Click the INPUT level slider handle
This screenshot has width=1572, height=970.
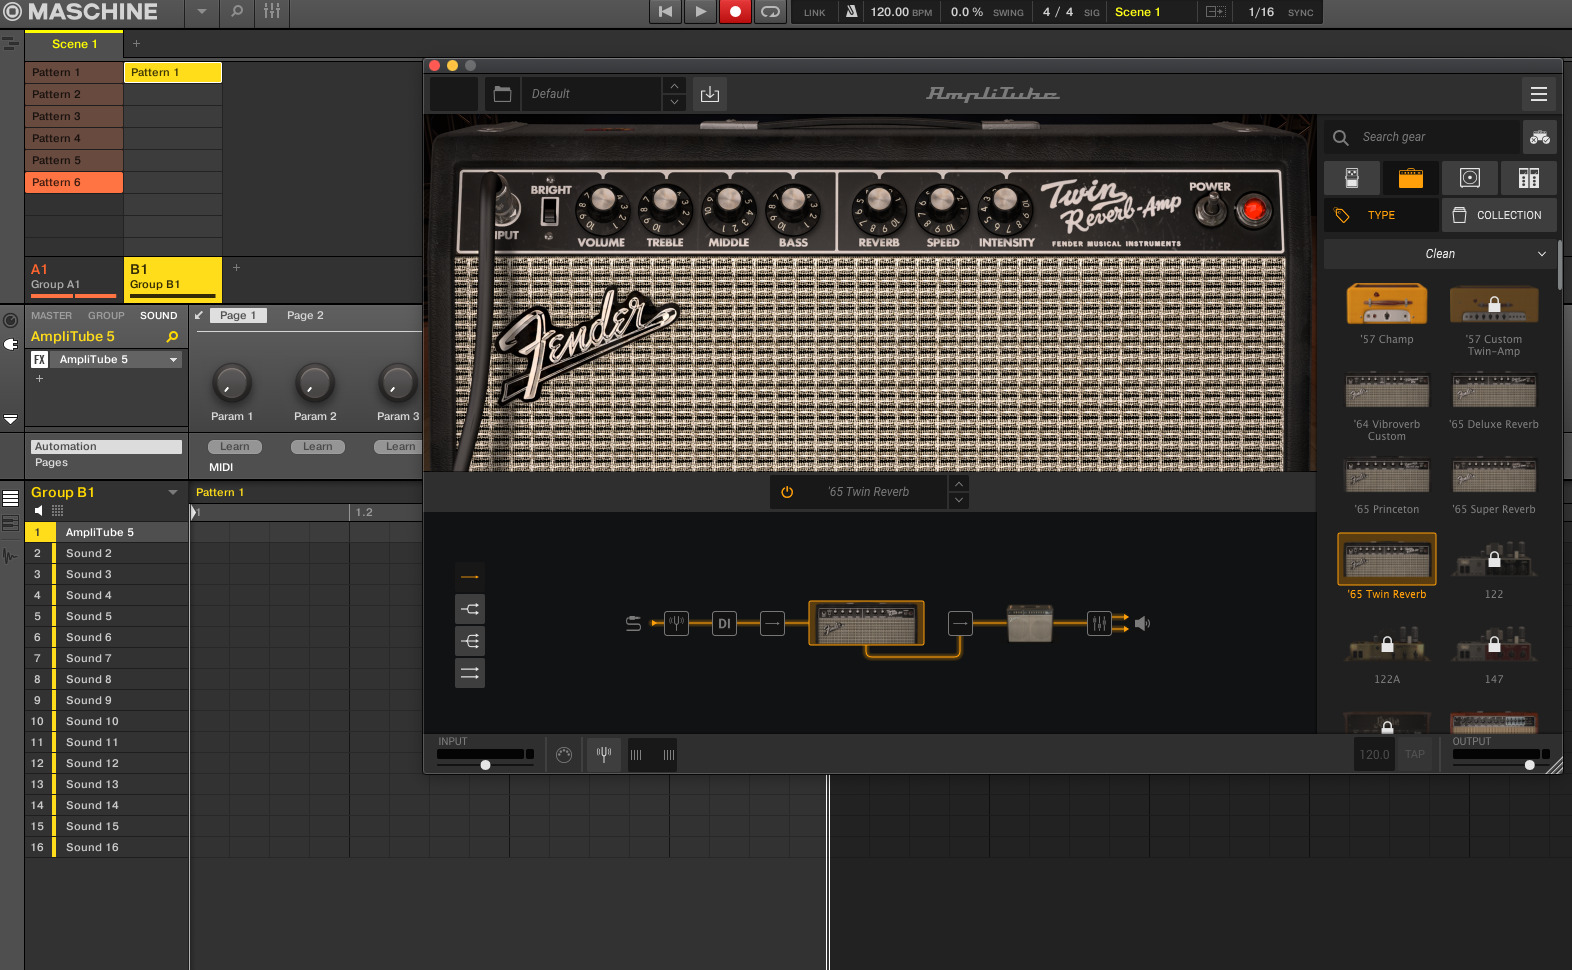pyautogui.click(x=485, y=765)
